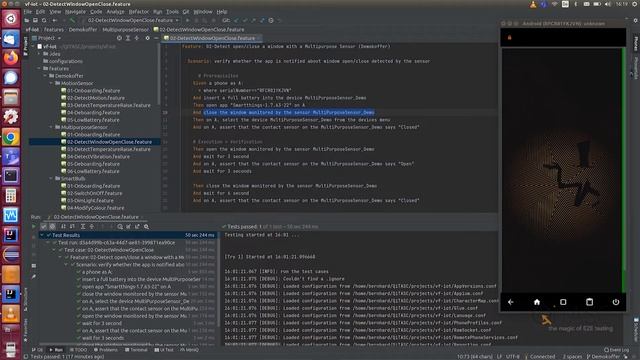Open the Event Log in status bar
640x360 pixels.
click(x=616, y=350)
